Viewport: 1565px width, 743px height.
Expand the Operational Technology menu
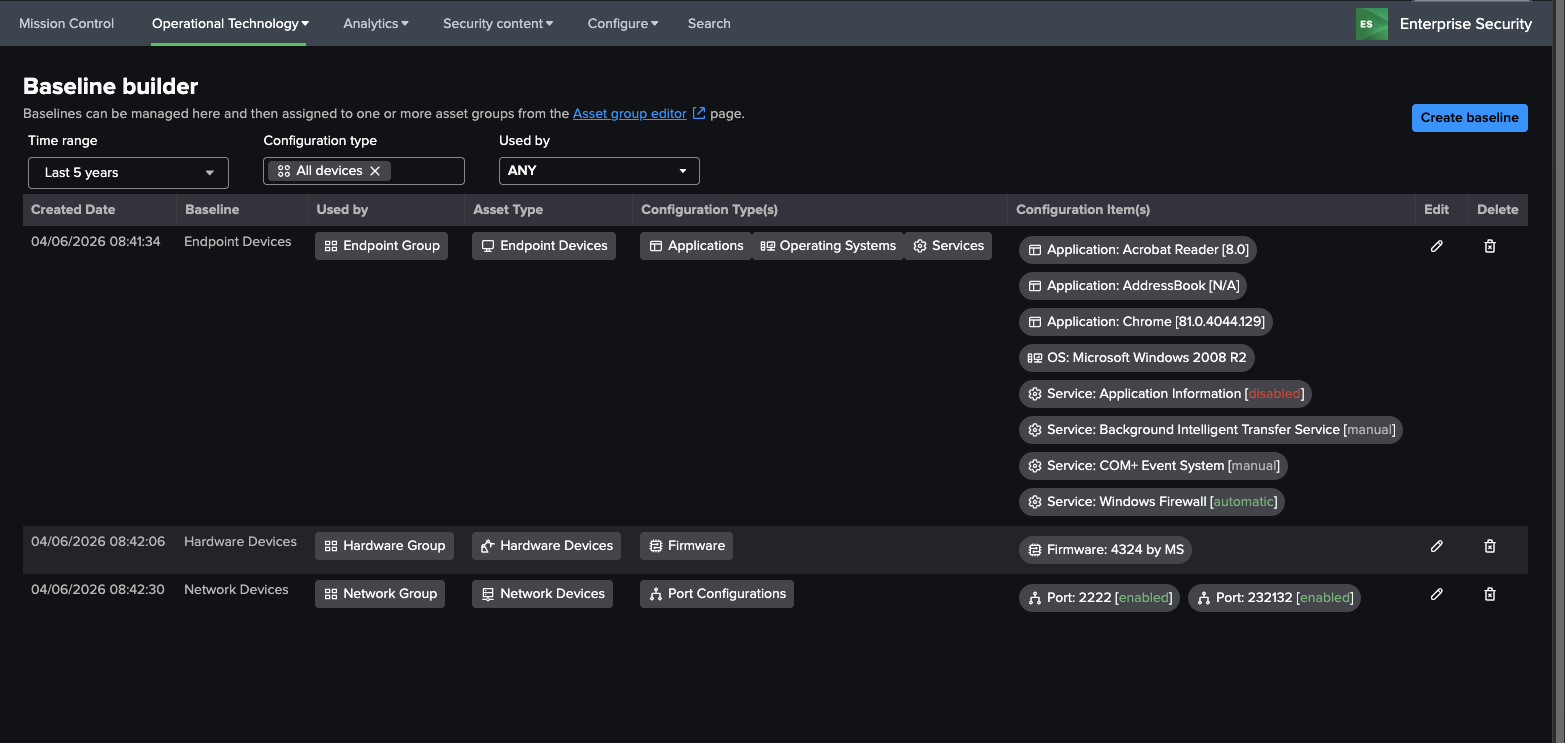pyautogui.click(x=229, y=23)
